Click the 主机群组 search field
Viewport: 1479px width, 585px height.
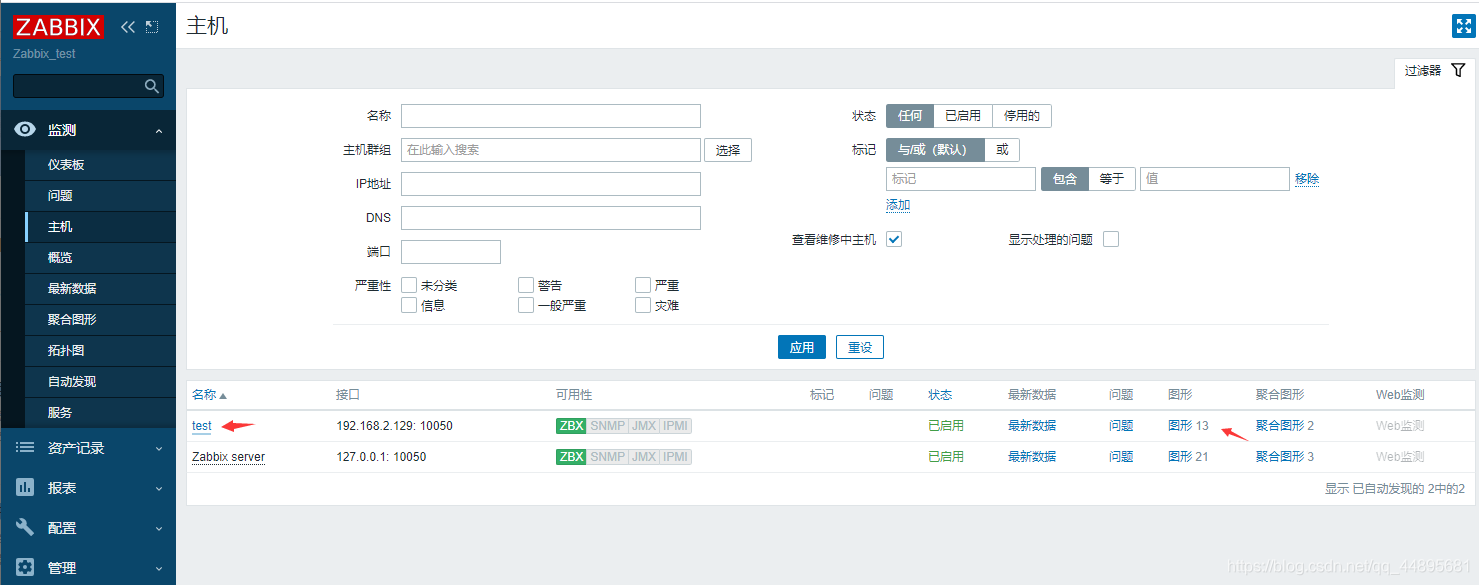coord(551,150)
